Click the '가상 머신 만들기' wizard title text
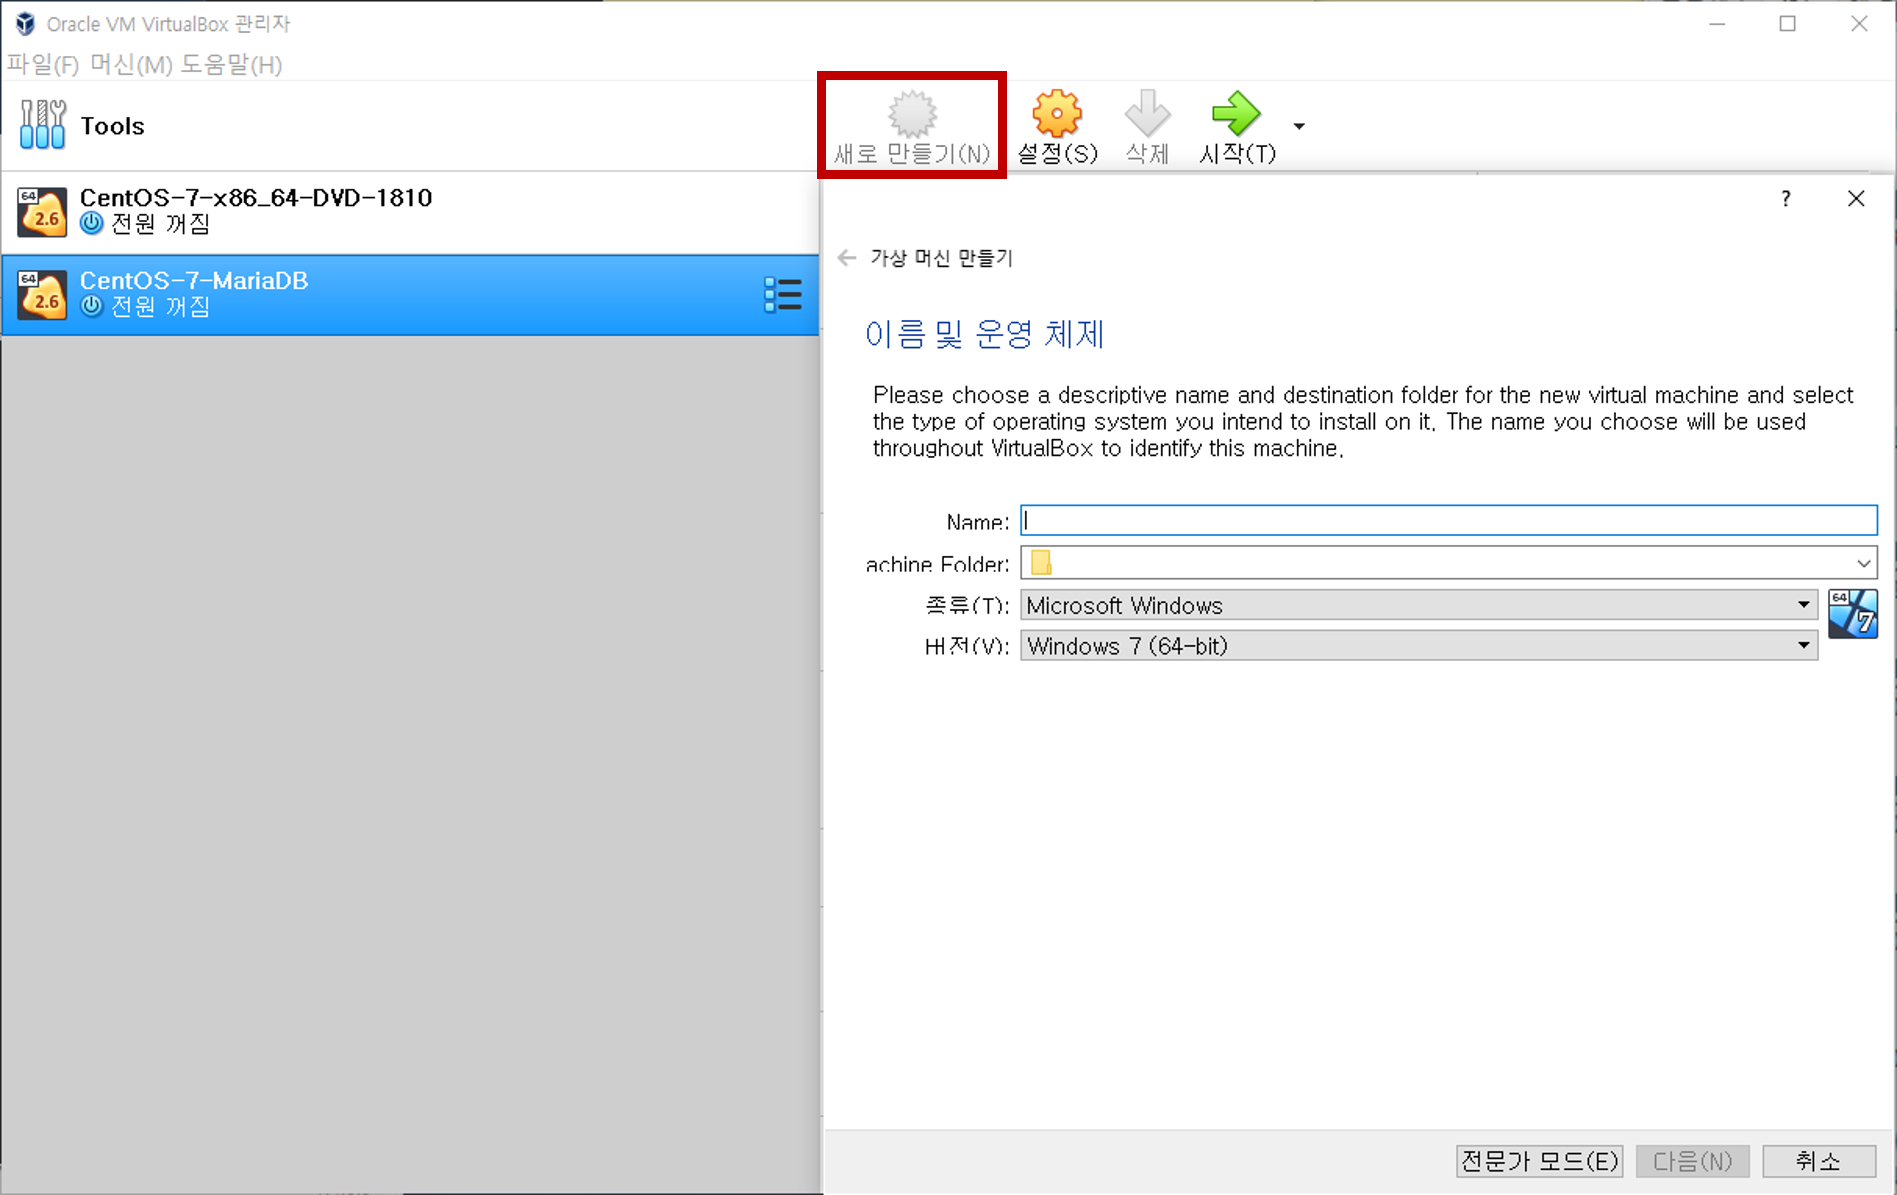Screen dimensions: 1897x1195 click(x=941, y=258)
